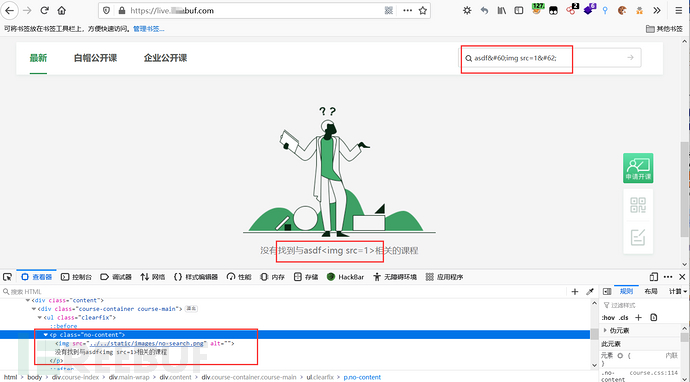Open the red extension with the 2 badge
690x382 pixels.
pyautogui.click(x=572, y=9)
